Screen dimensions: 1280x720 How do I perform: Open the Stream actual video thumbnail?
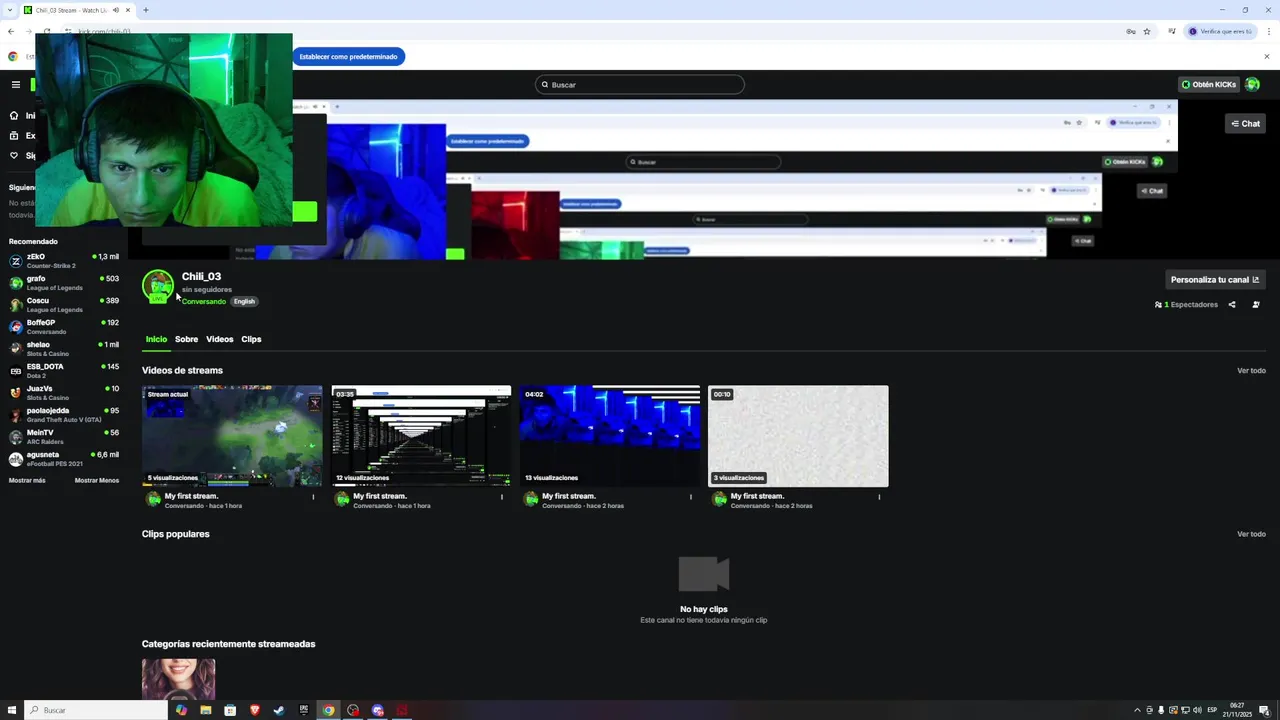(x=232, y=436)
